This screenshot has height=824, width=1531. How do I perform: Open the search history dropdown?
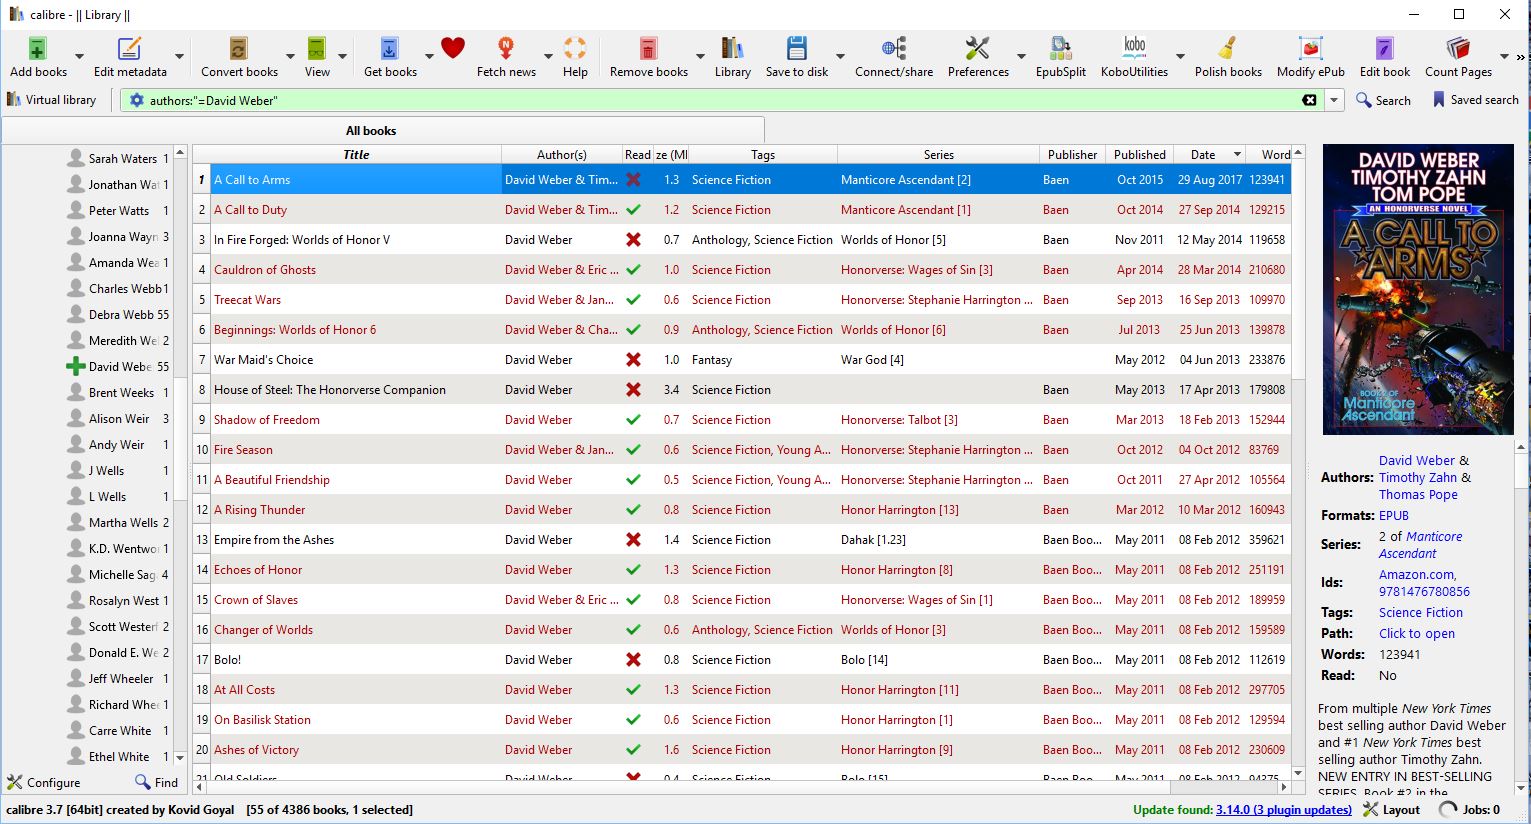point(1334,100)
